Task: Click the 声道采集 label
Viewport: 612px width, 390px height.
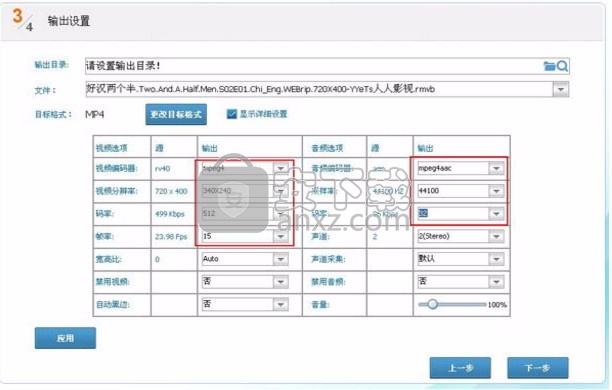Action: 328,259
